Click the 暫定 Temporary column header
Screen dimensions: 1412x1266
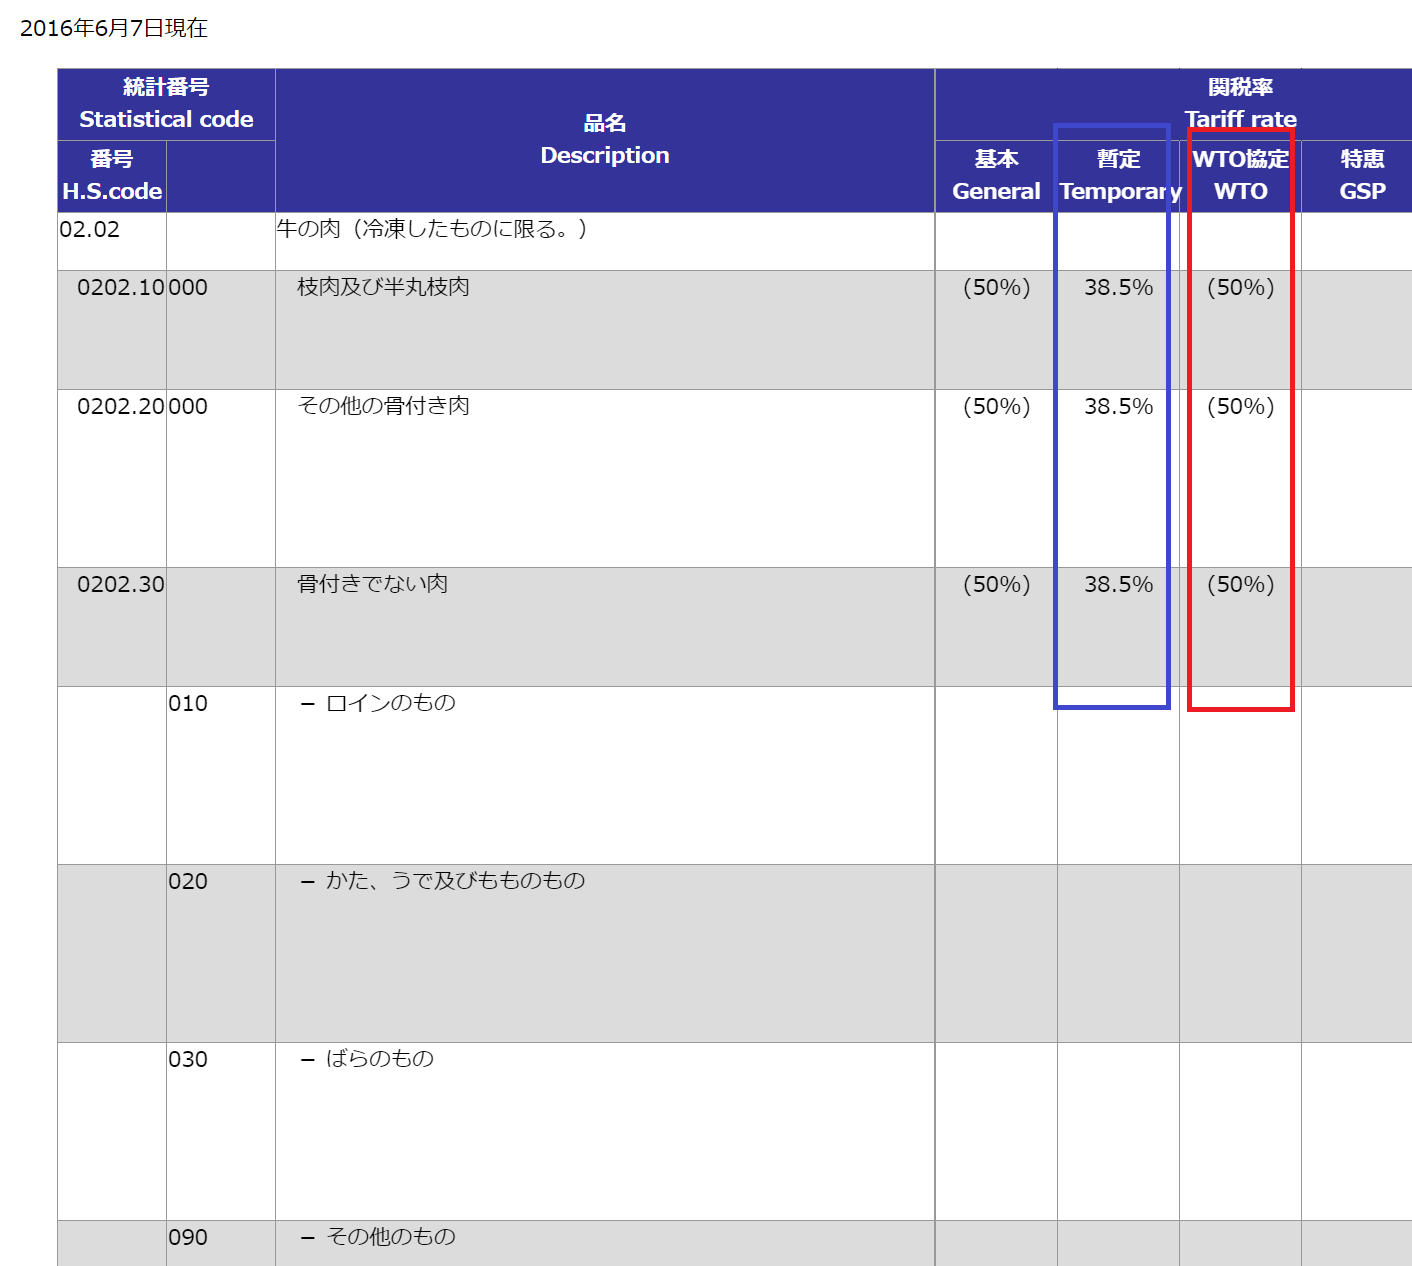[1119, 176]
